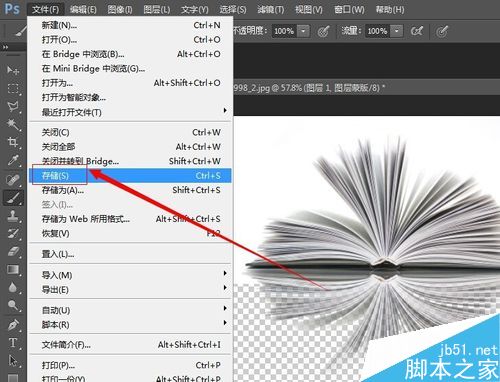Open the flow 100% dropdown arrow
The height and width of the screenshot is (382, 500).
click(397, 31)
